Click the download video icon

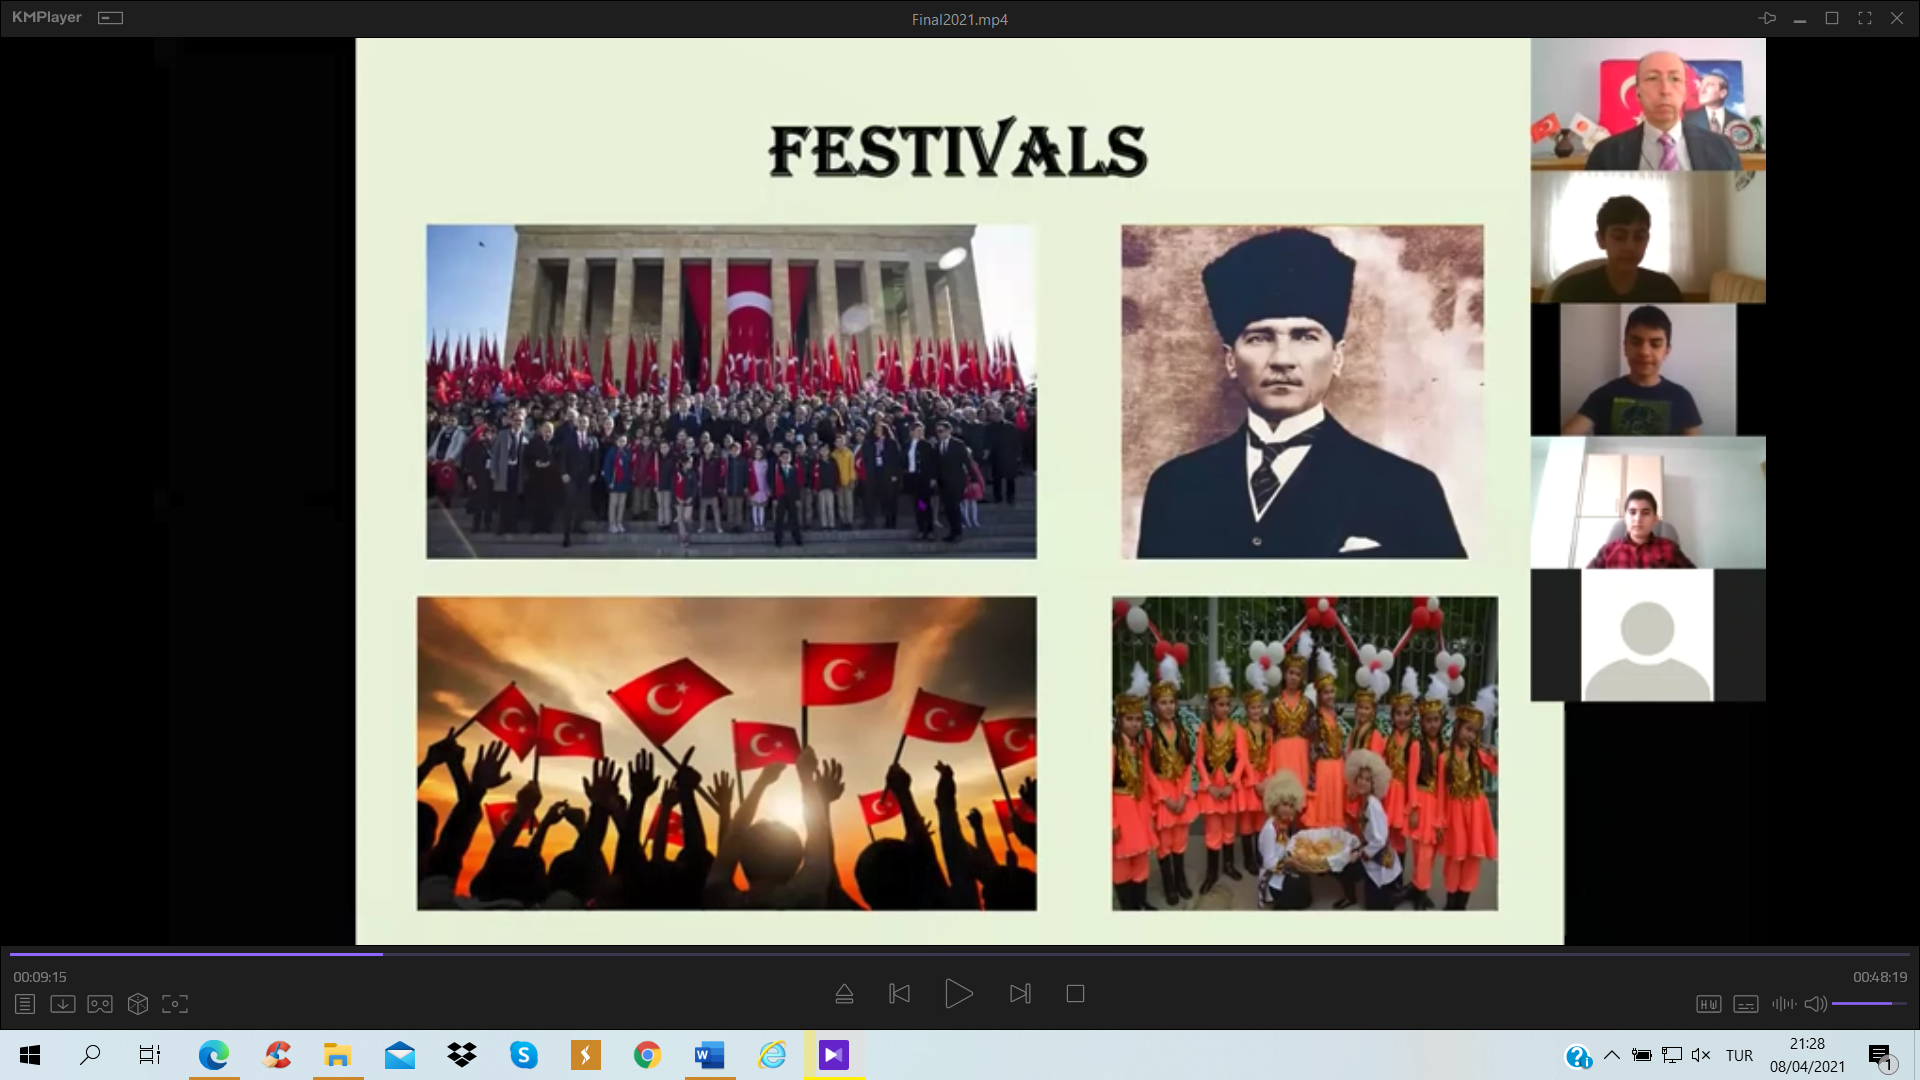click(x=62, y=1004)
